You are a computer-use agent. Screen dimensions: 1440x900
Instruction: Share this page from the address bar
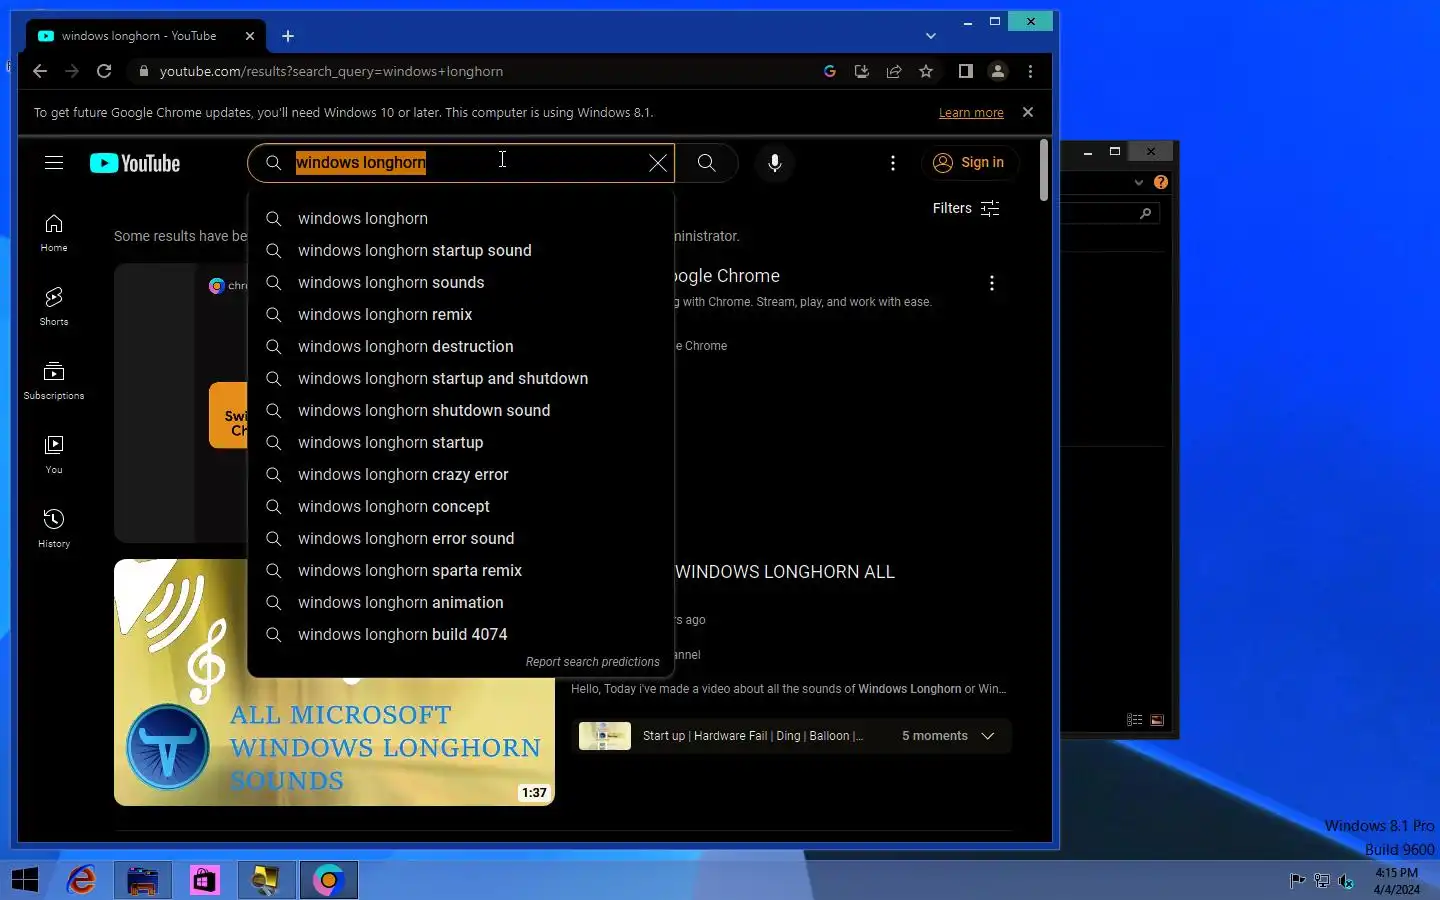click(894, 71)
